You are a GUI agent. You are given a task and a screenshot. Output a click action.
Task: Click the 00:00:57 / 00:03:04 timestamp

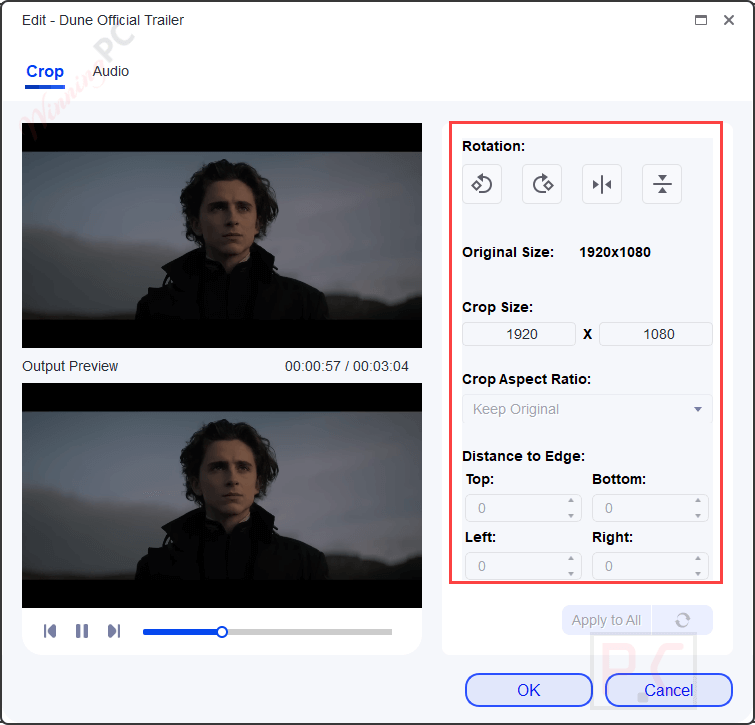point(347,366)
